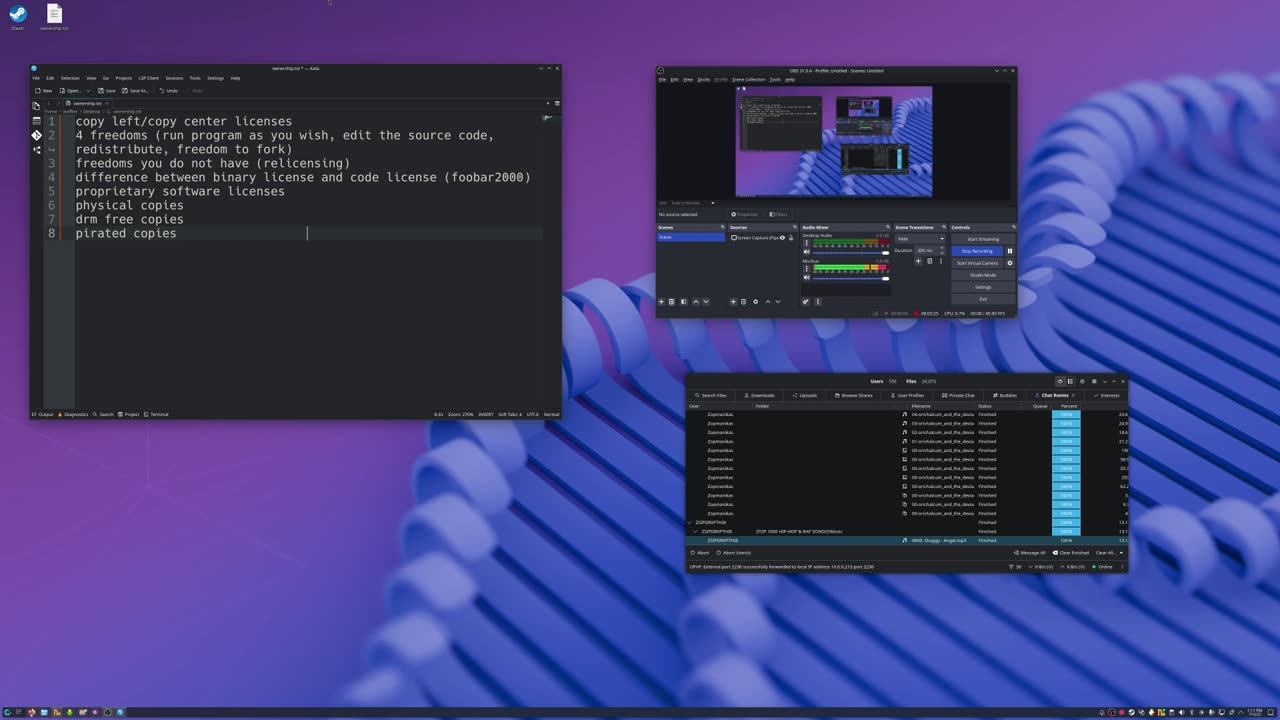Open the Online status selector in Nicotine+
The width and height of the screenshot is (1280, 720).
[1101, 566]
